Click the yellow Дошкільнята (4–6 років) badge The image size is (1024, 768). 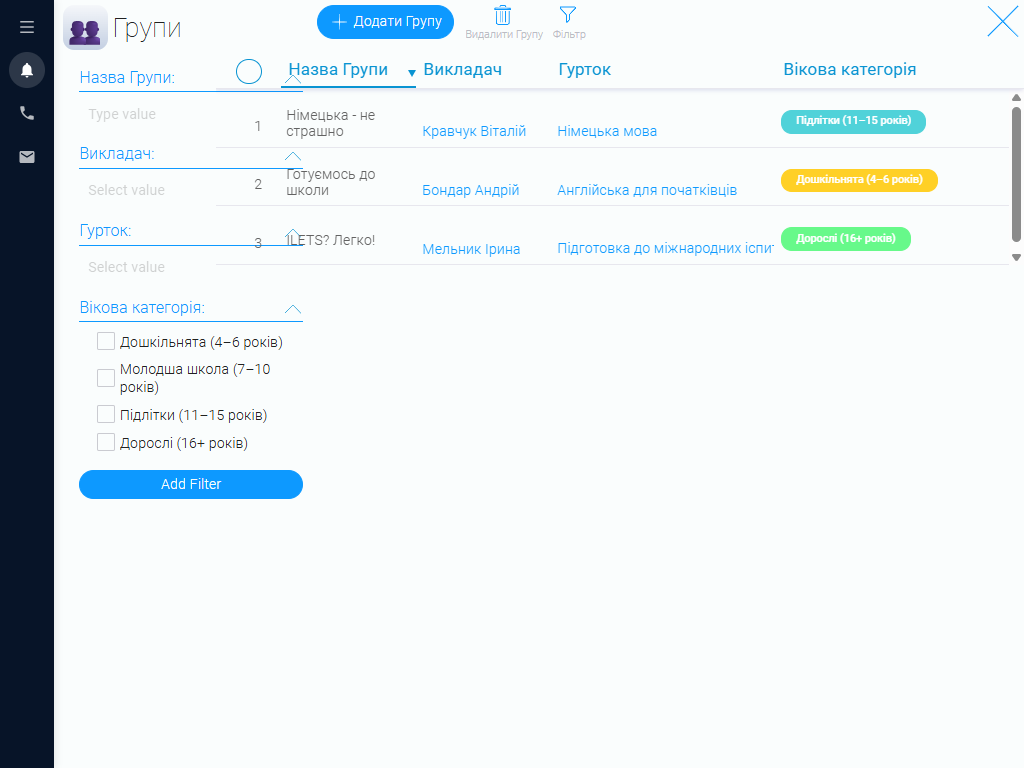859,180
